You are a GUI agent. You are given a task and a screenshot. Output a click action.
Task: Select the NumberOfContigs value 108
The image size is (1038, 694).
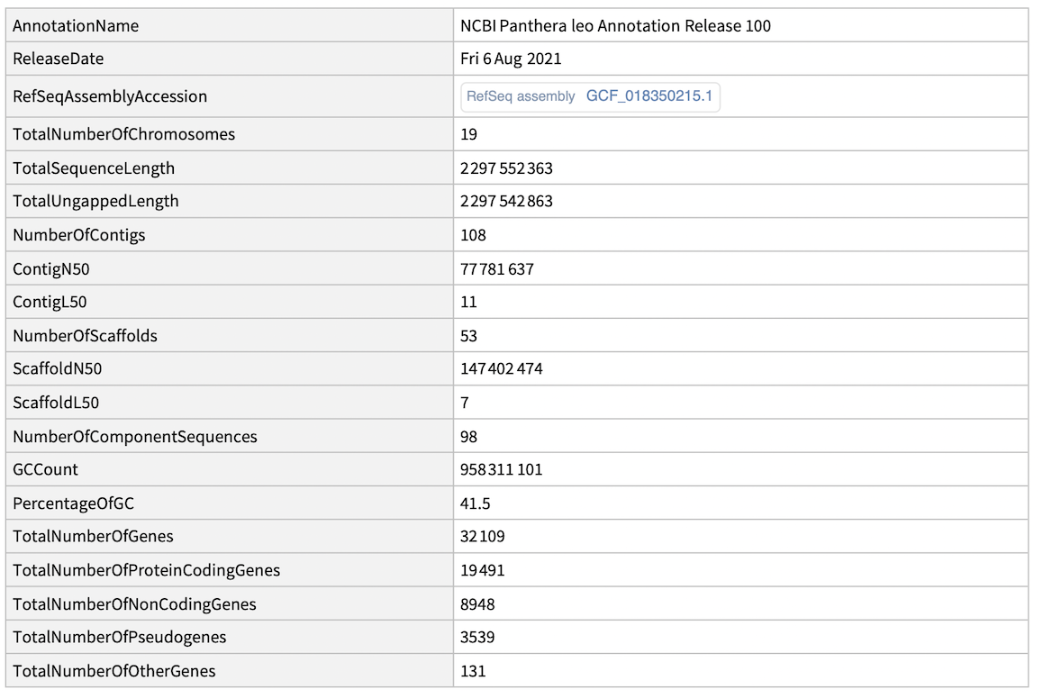[x=472, y=235]
